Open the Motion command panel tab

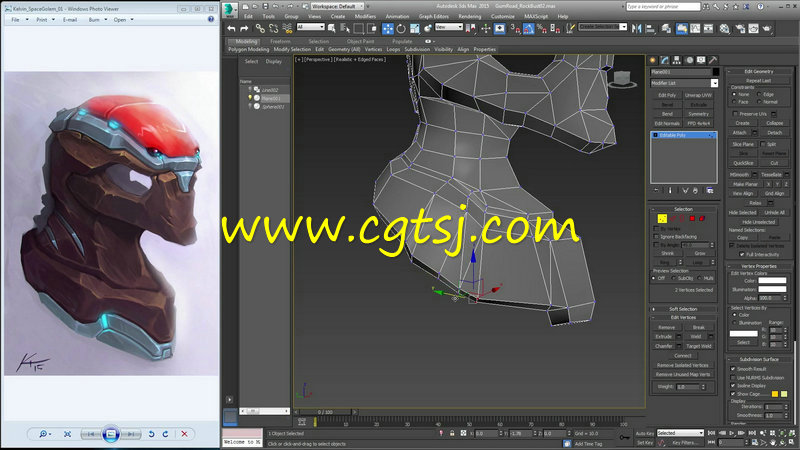(689, 60)
